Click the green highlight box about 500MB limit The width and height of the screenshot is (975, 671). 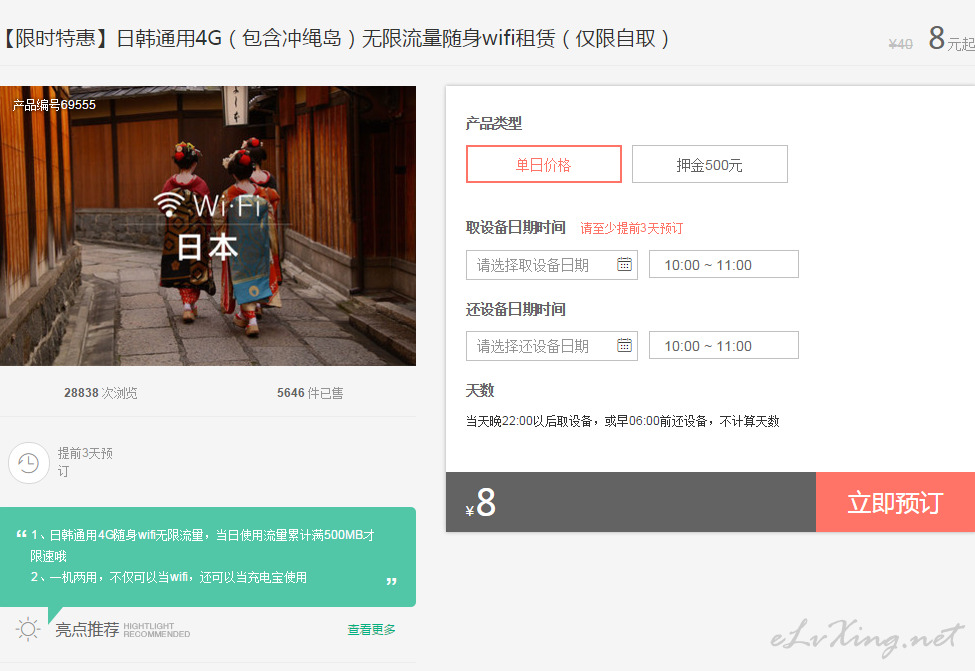click(208, 557)
